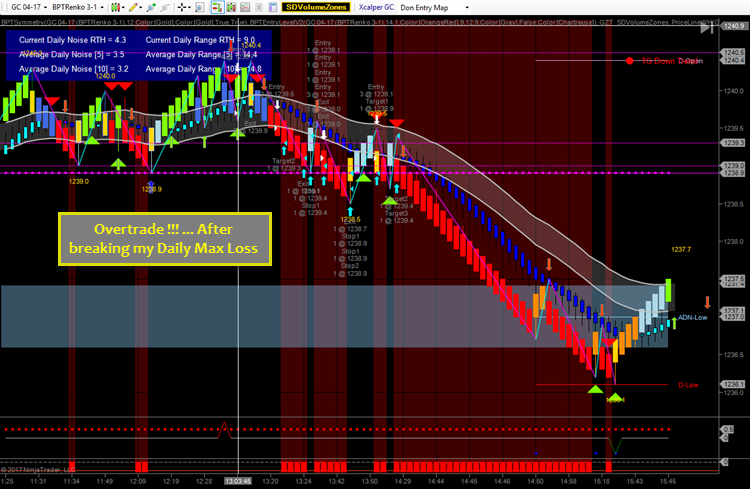Select the pencil drawing tools icon

132,7
